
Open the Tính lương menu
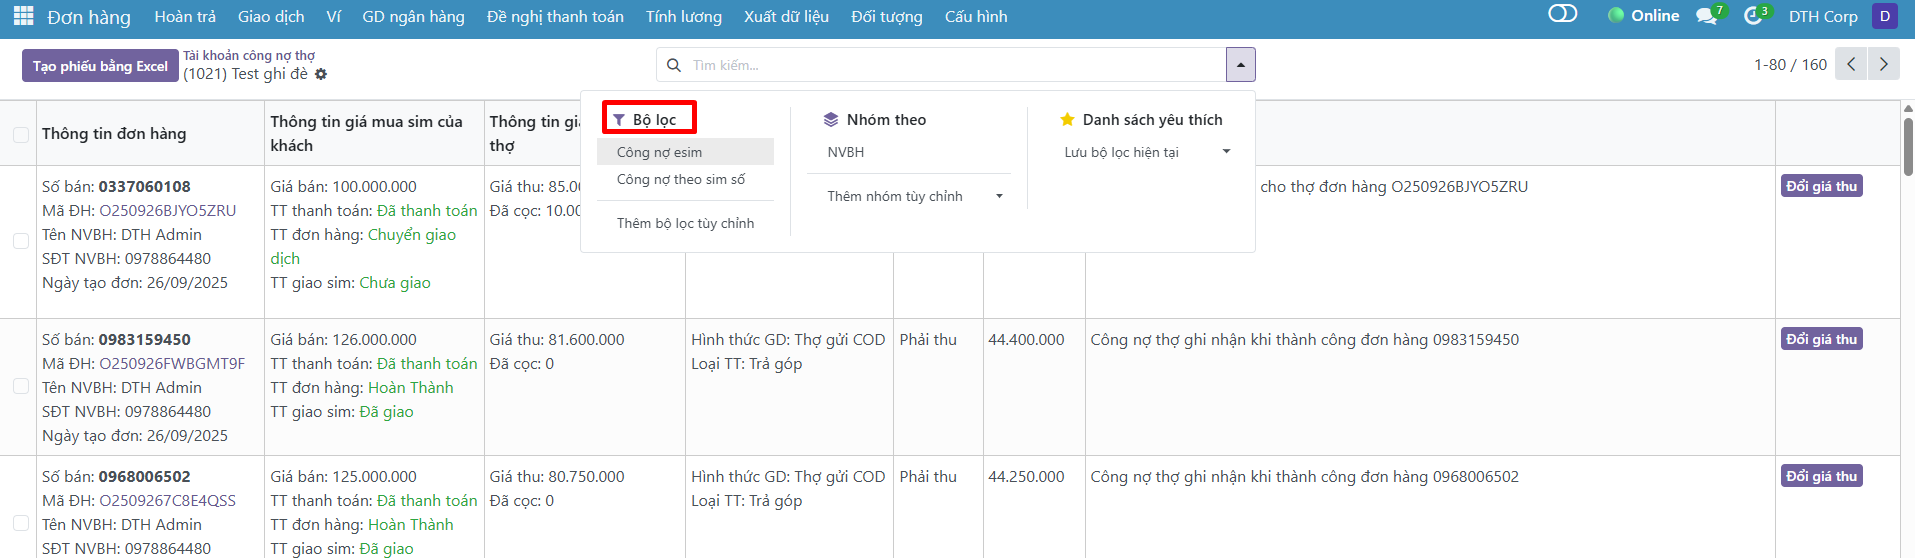tap(683, 17)
